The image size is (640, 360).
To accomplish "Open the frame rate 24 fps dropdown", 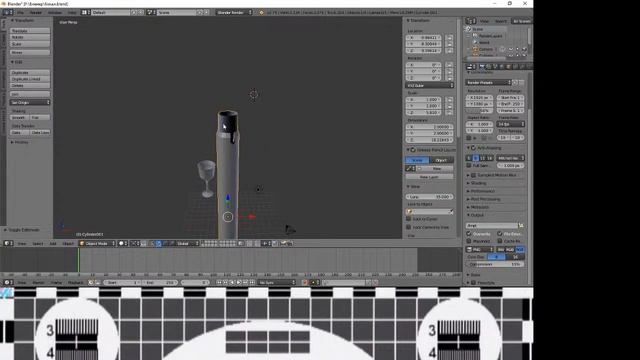I will 510,124.
